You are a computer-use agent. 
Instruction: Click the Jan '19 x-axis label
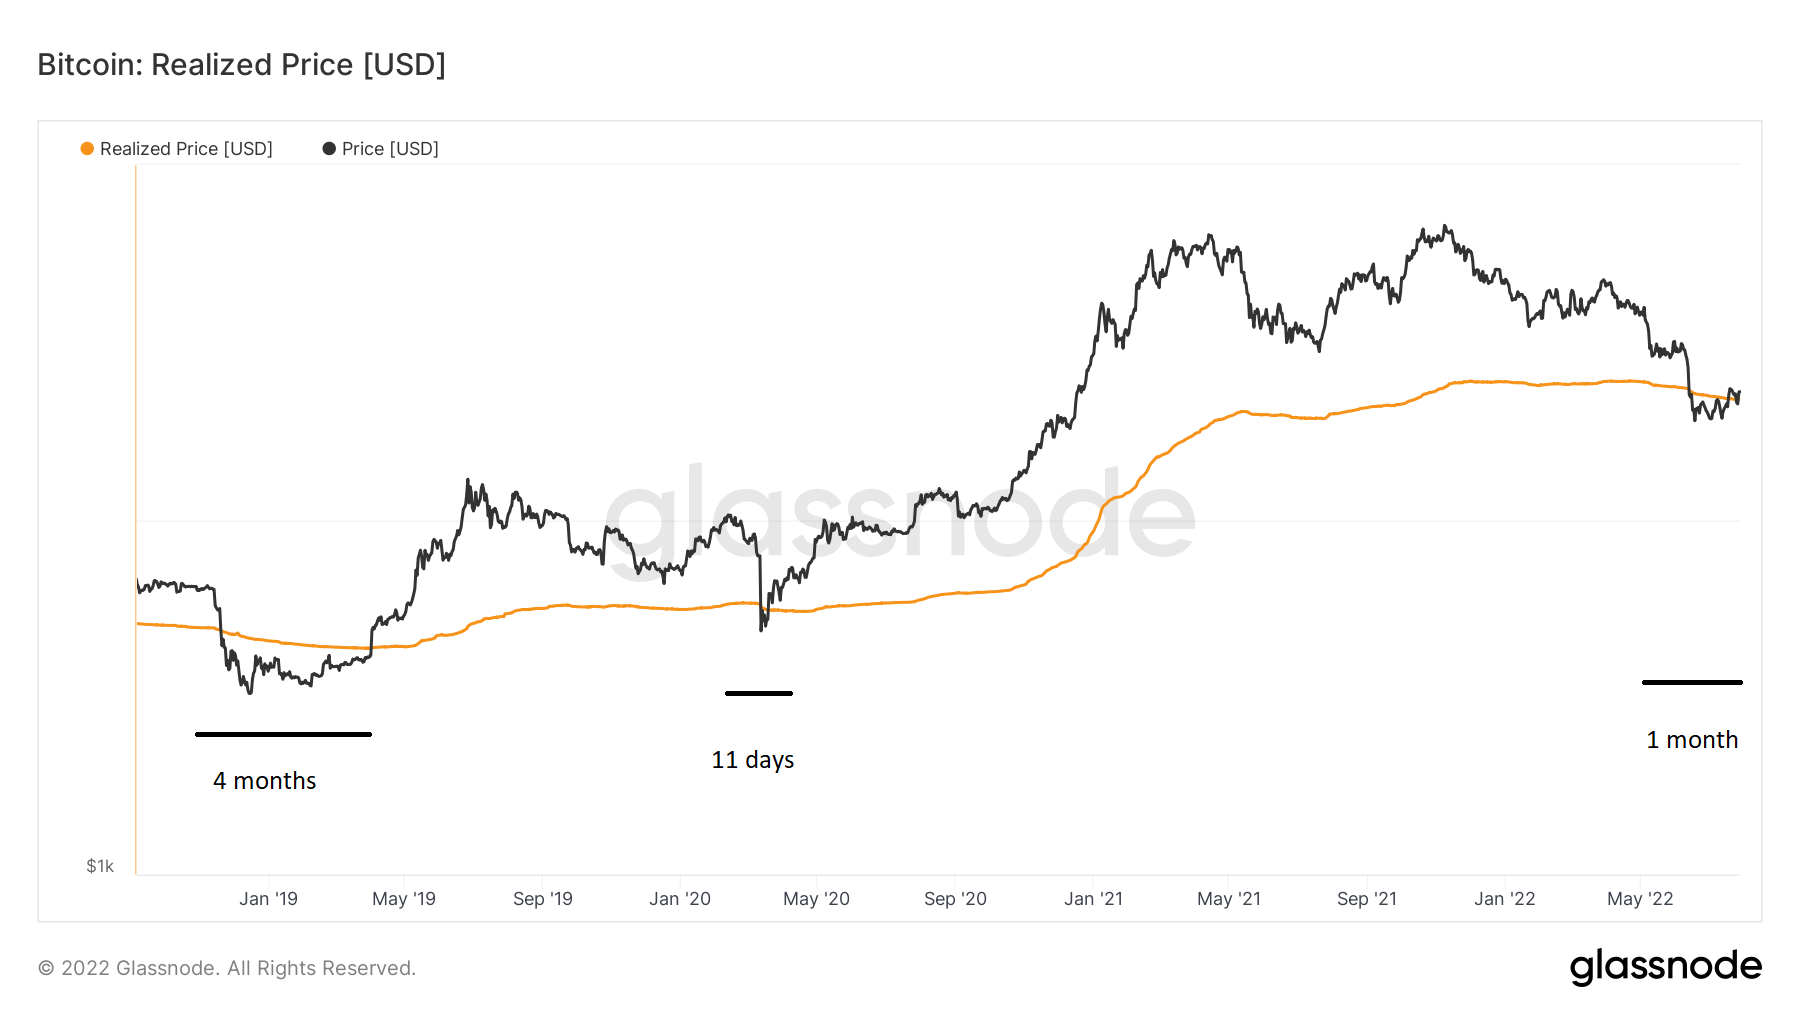click(268, 899)
